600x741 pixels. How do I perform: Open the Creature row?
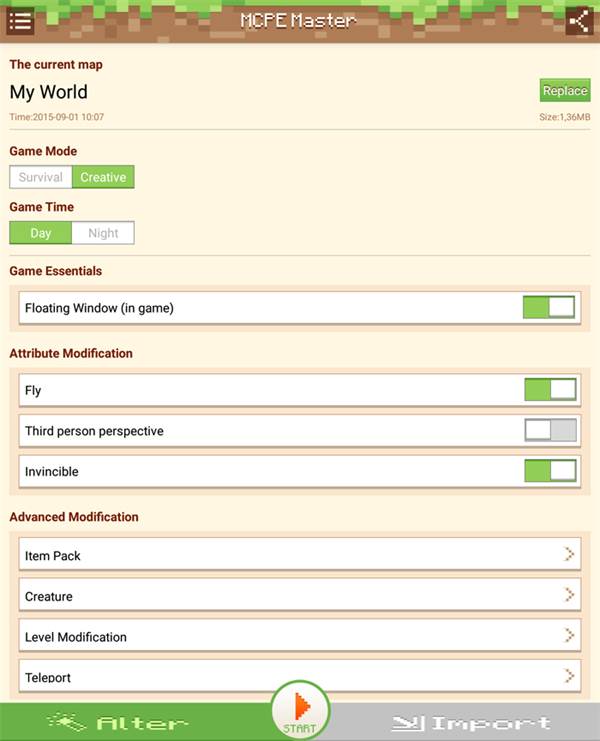coord(300,595)
